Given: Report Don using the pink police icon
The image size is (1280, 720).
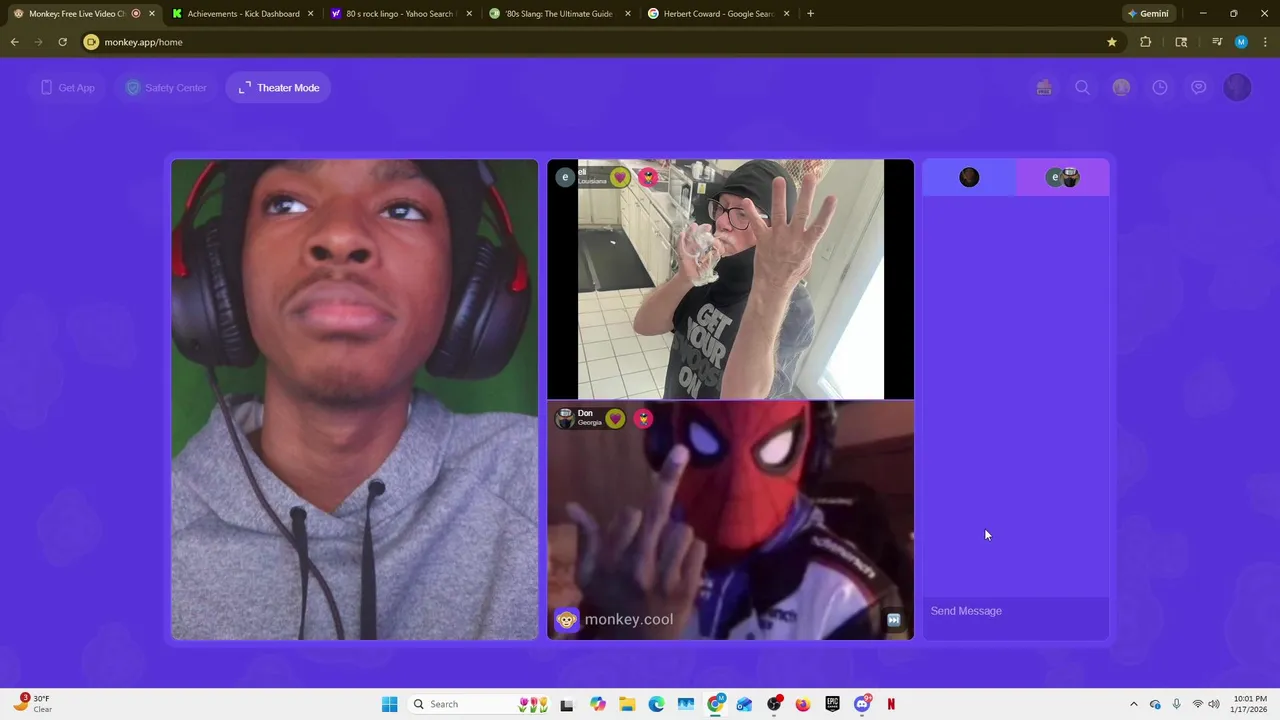Looking at the screenshot, I should coord(643,418).
